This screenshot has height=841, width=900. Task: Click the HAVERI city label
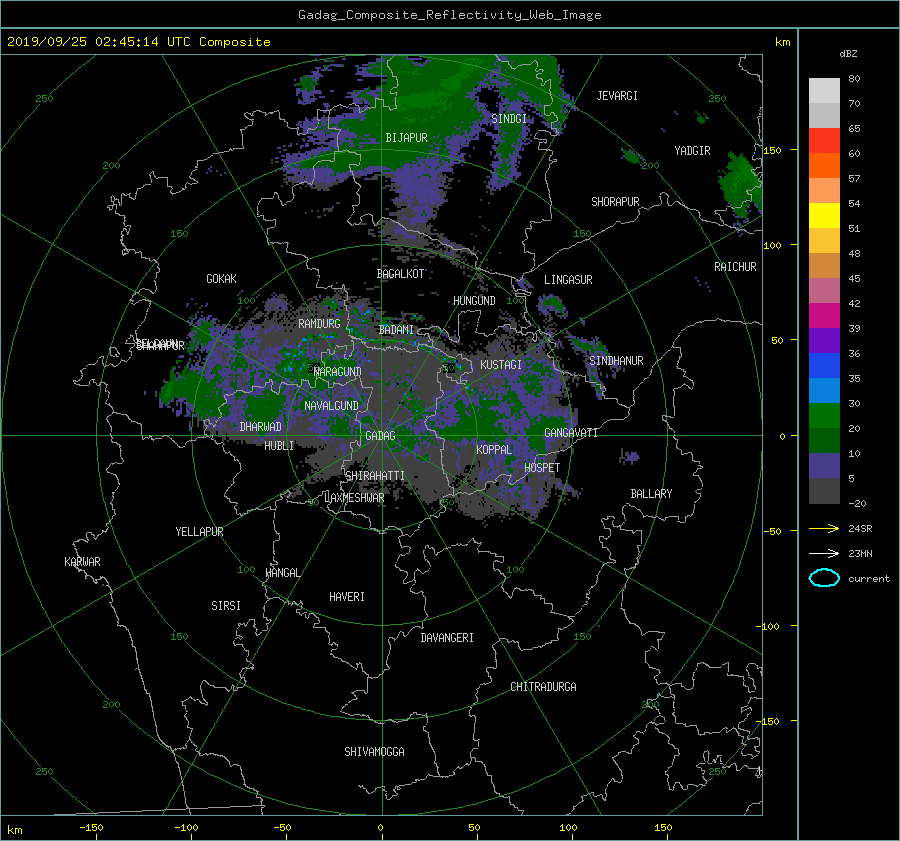[347, 597]
